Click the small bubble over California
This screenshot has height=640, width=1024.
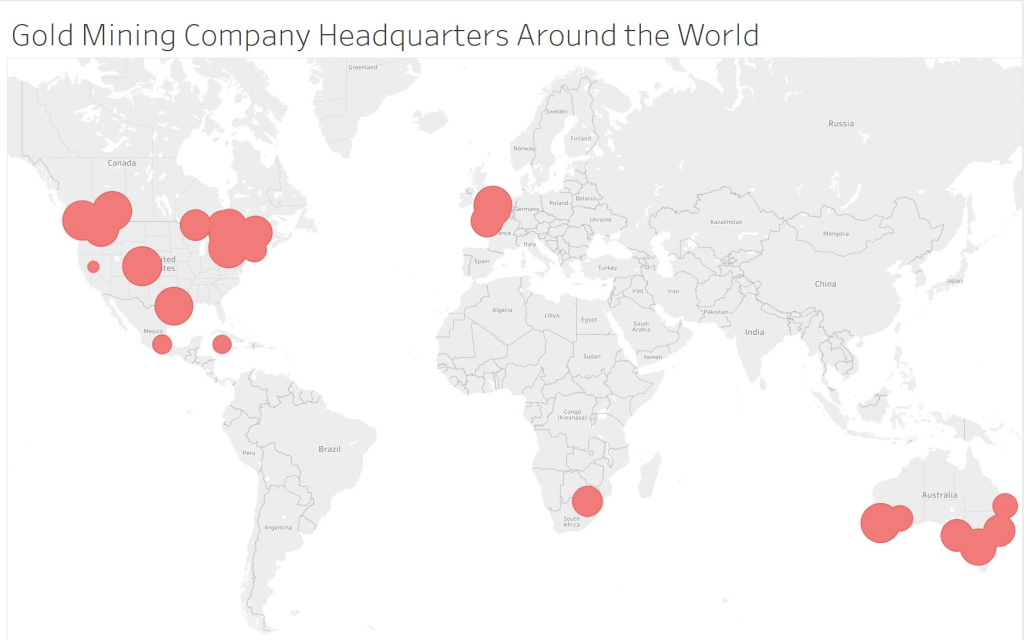[90, 265]
